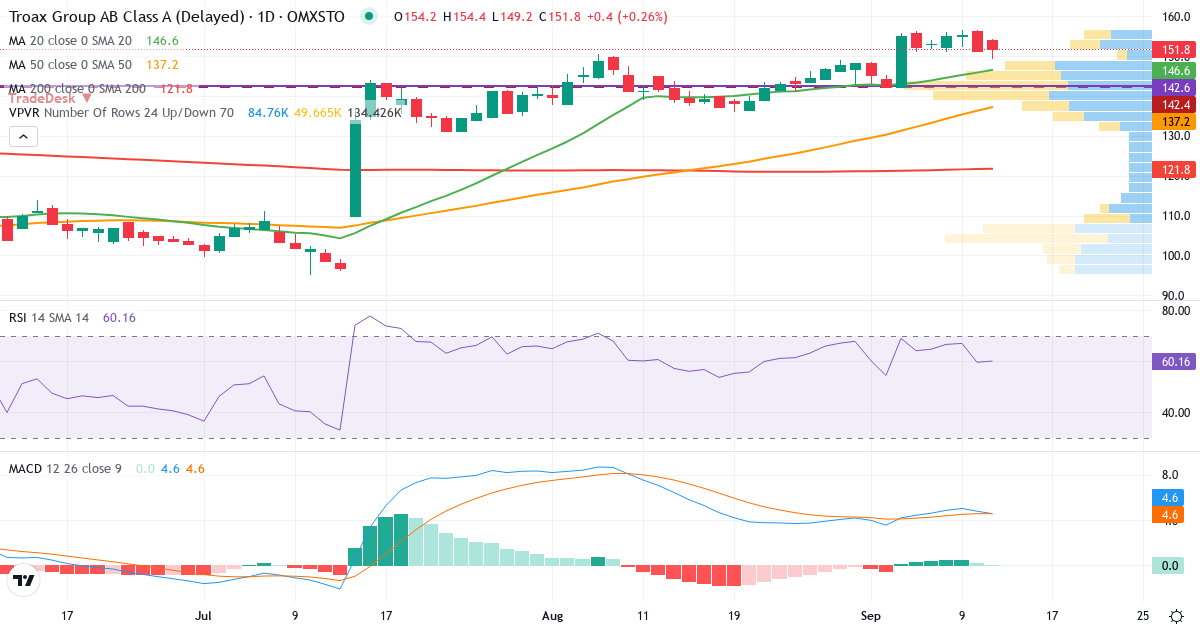The height and width of the screenshot is (630, 1200).
Task: Click the green 146.6 price axis label
Action: 1172,71
